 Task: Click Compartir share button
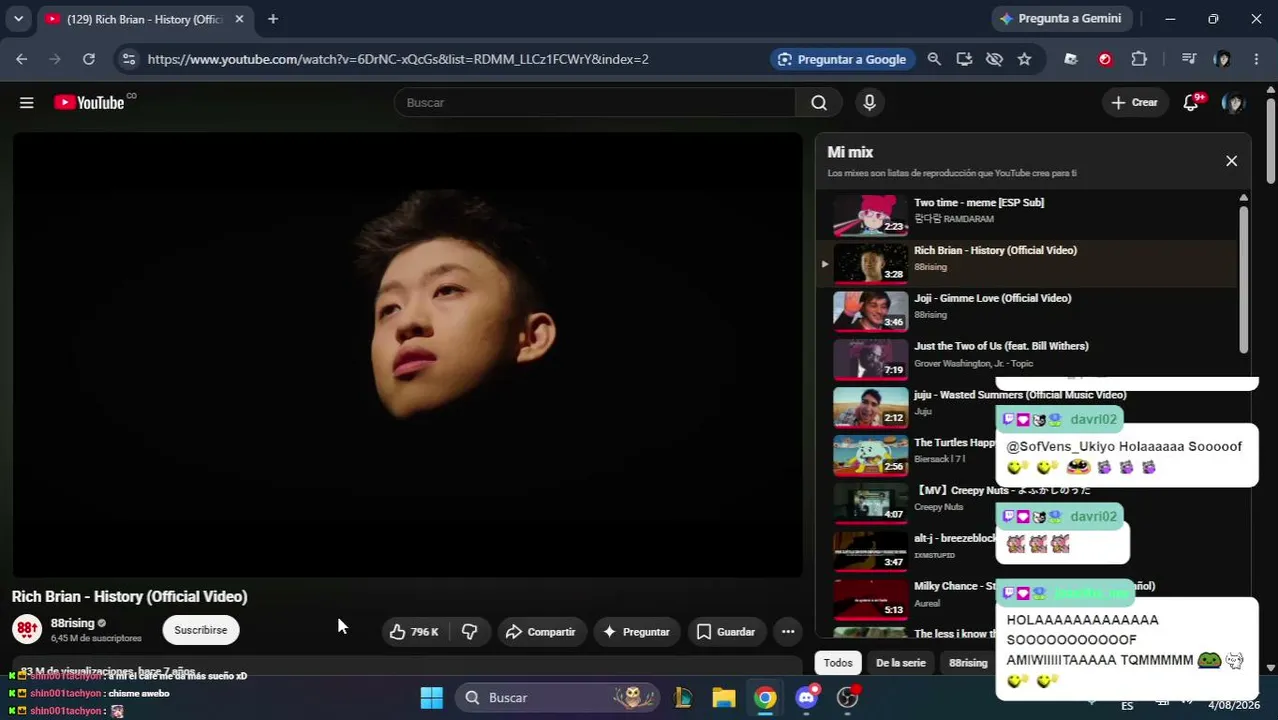541,631
